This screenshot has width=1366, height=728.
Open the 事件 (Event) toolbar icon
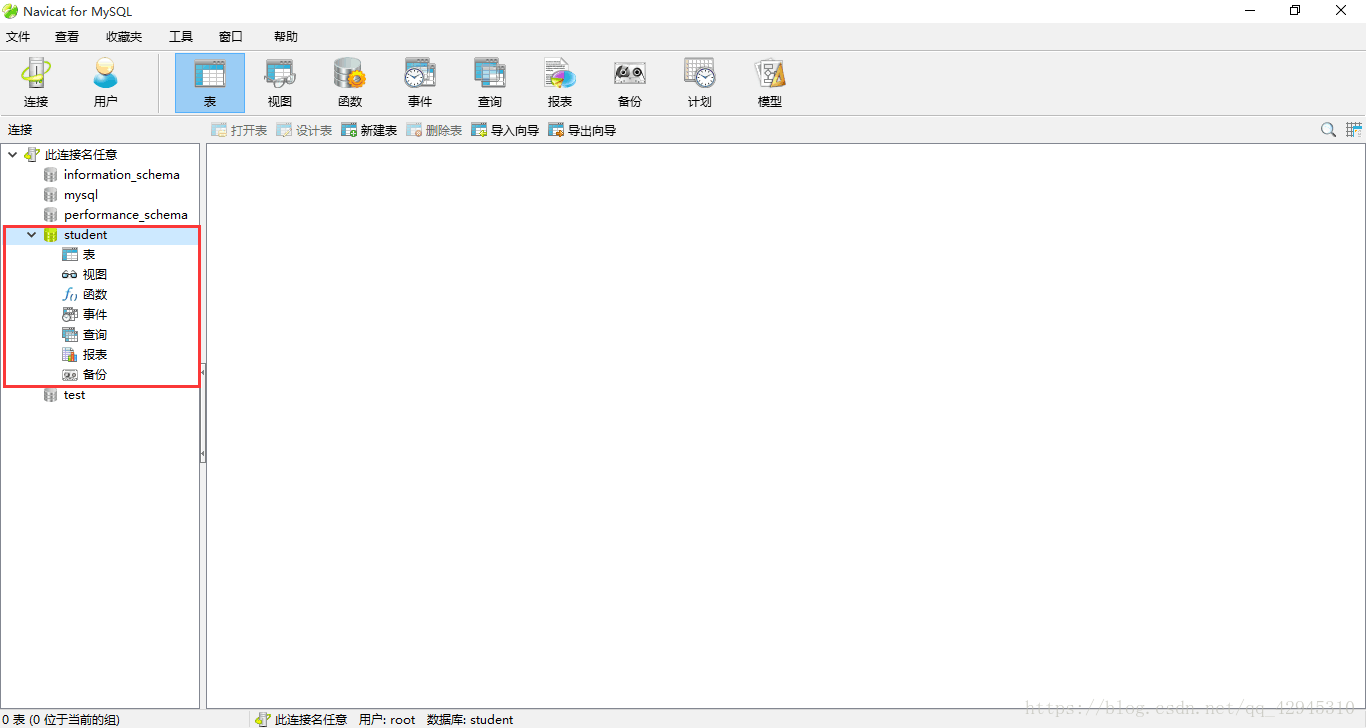click(x=420, y=83)
